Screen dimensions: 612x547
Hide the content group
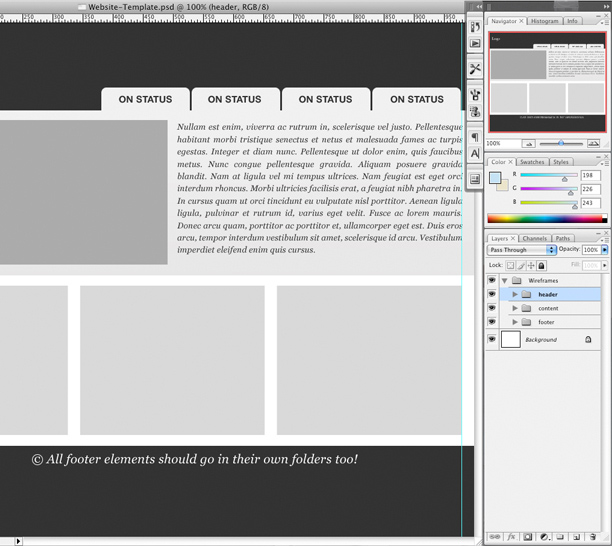click(x=492, y=308)
